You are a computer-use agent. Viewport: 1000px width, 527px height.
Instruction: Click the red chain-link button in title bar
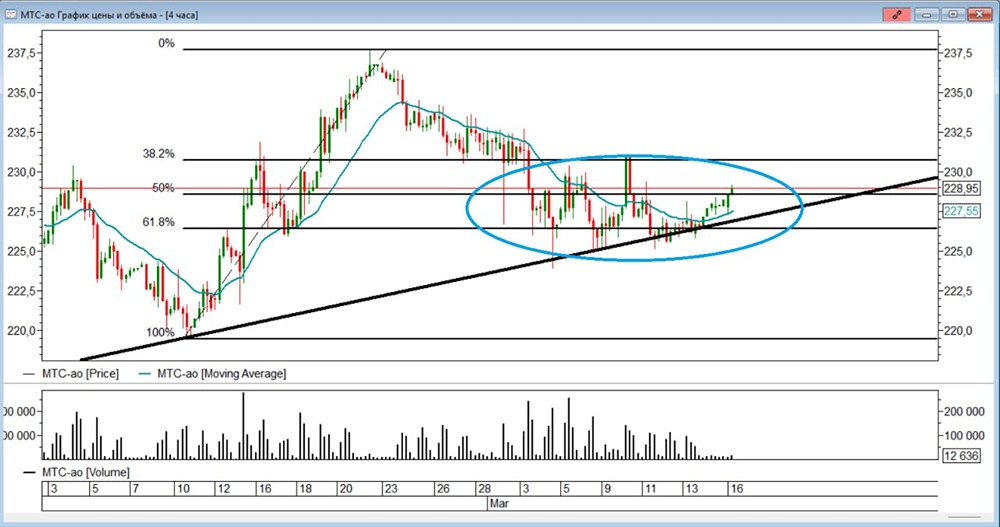pos(896,14)
